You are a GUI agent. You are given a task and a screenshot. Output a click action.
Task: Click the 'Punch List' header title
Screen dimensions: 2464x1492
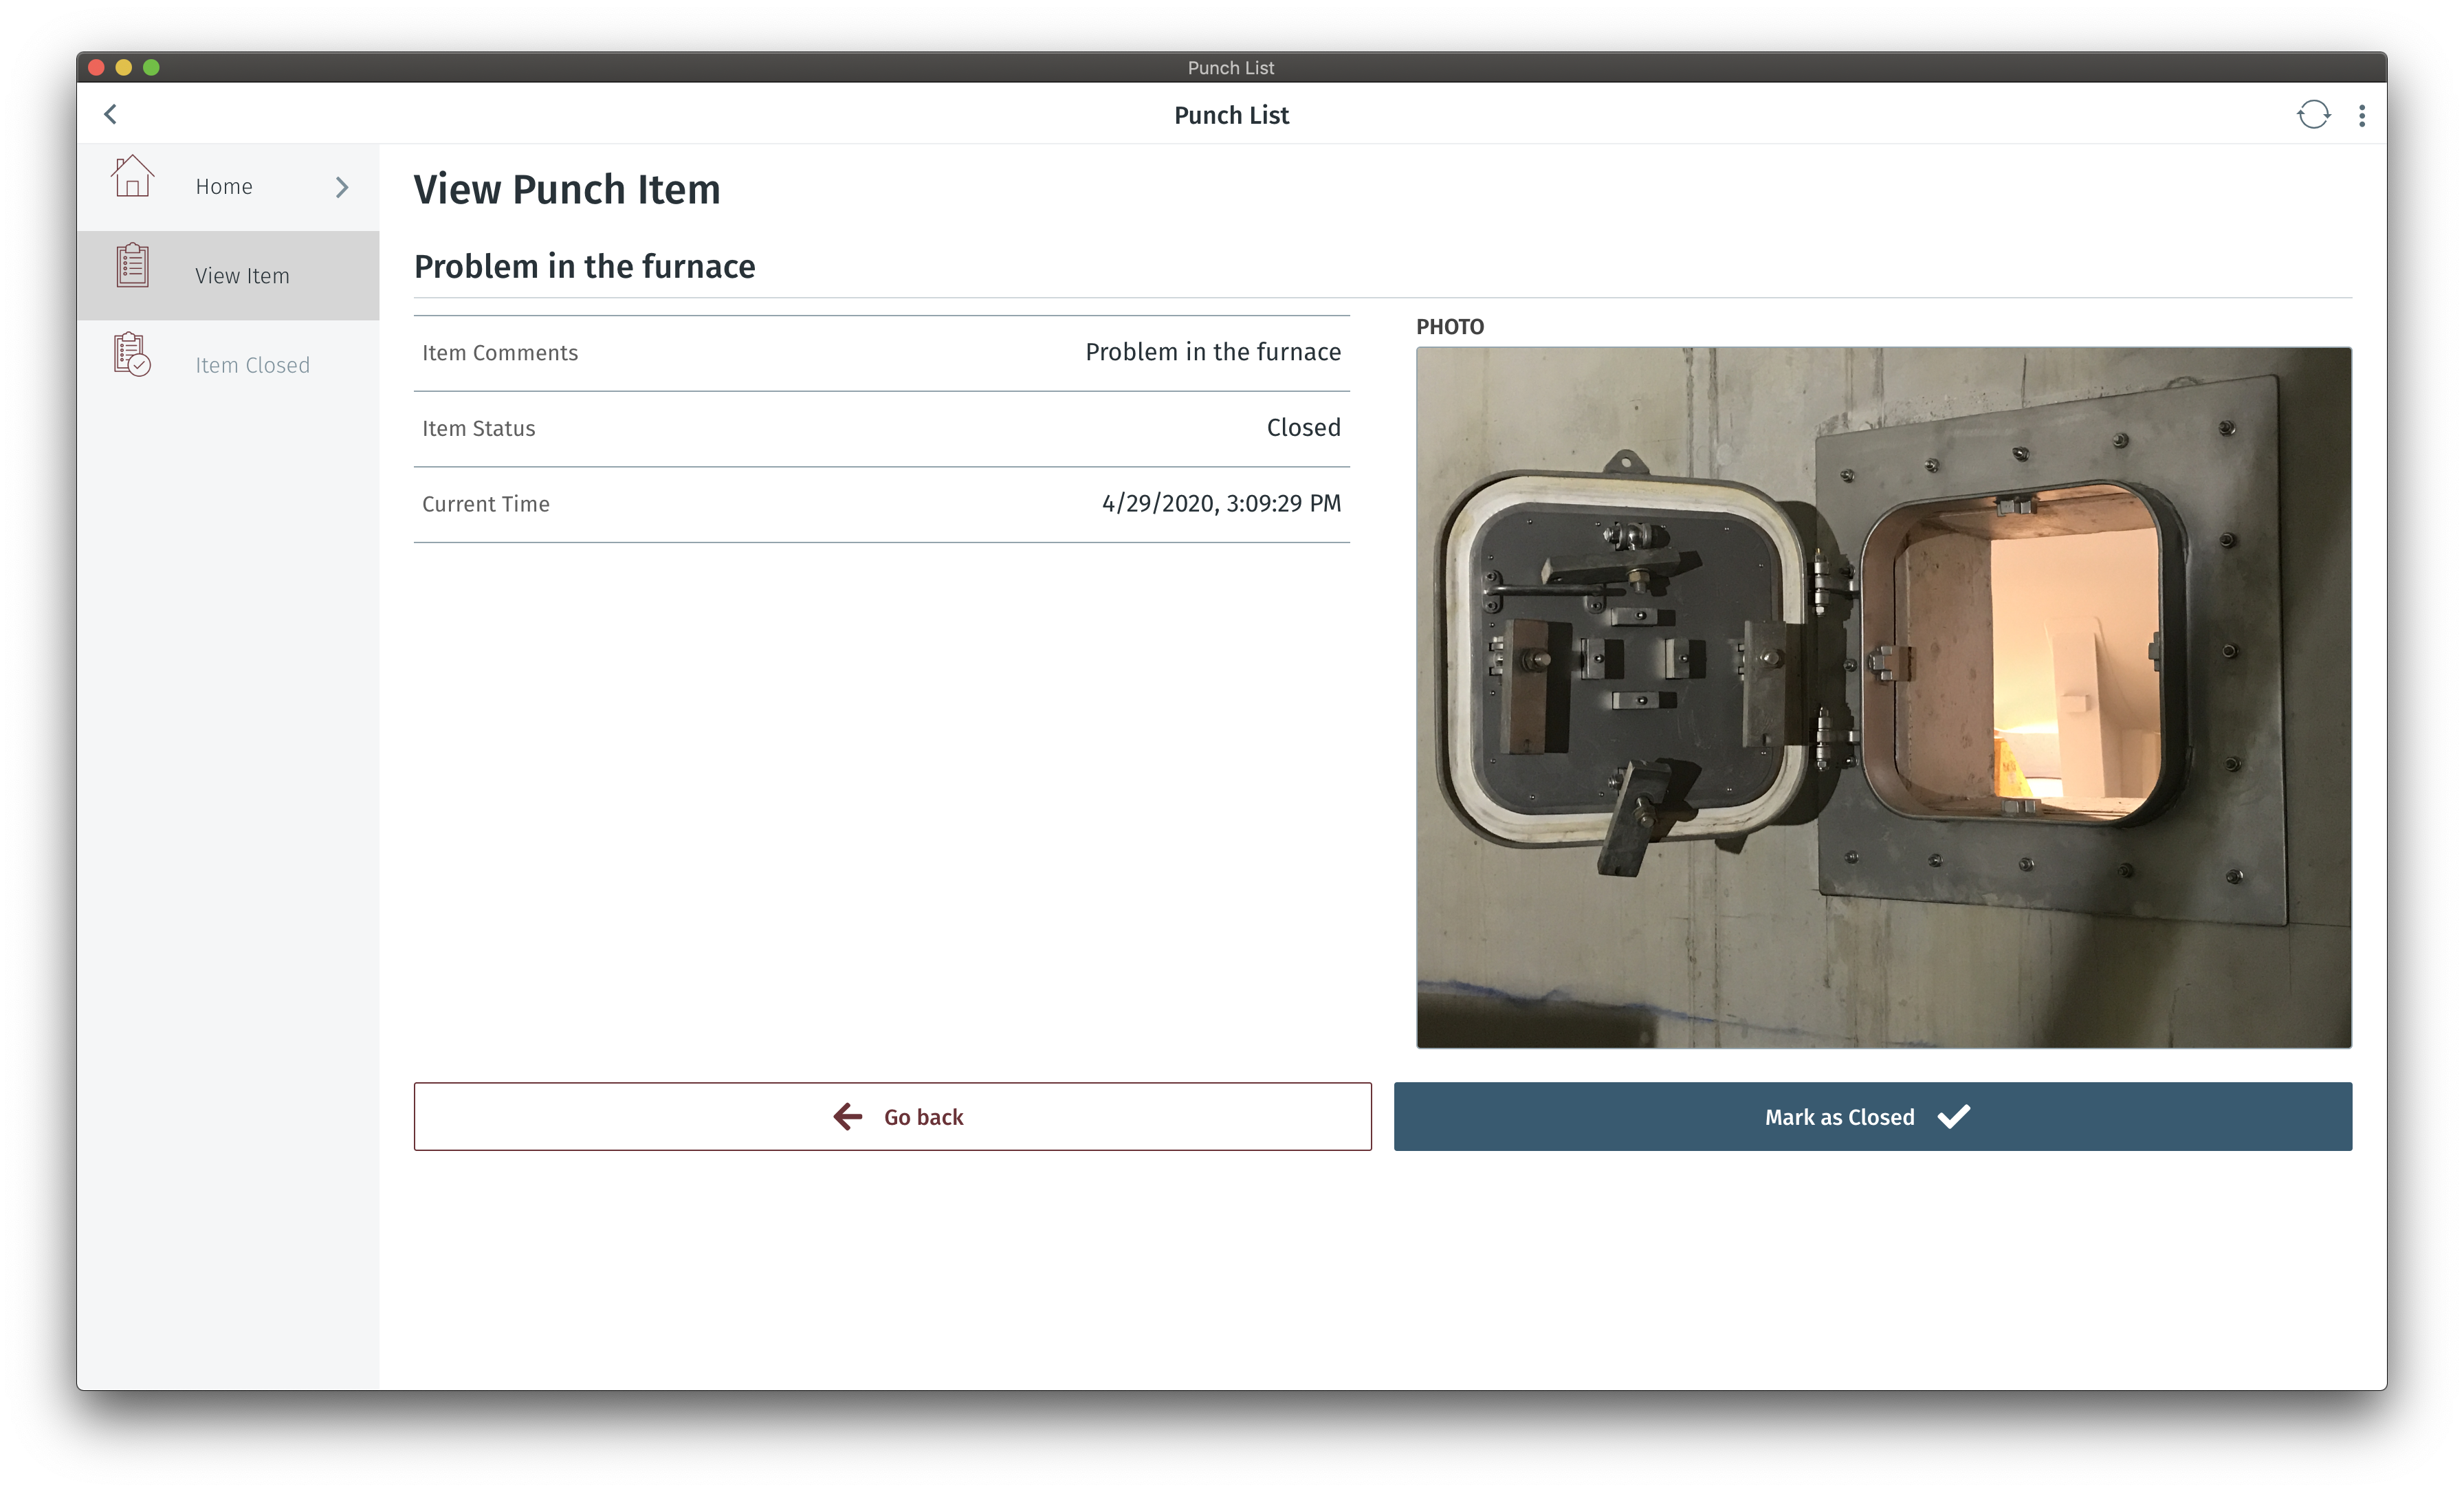coord(1231,115)
